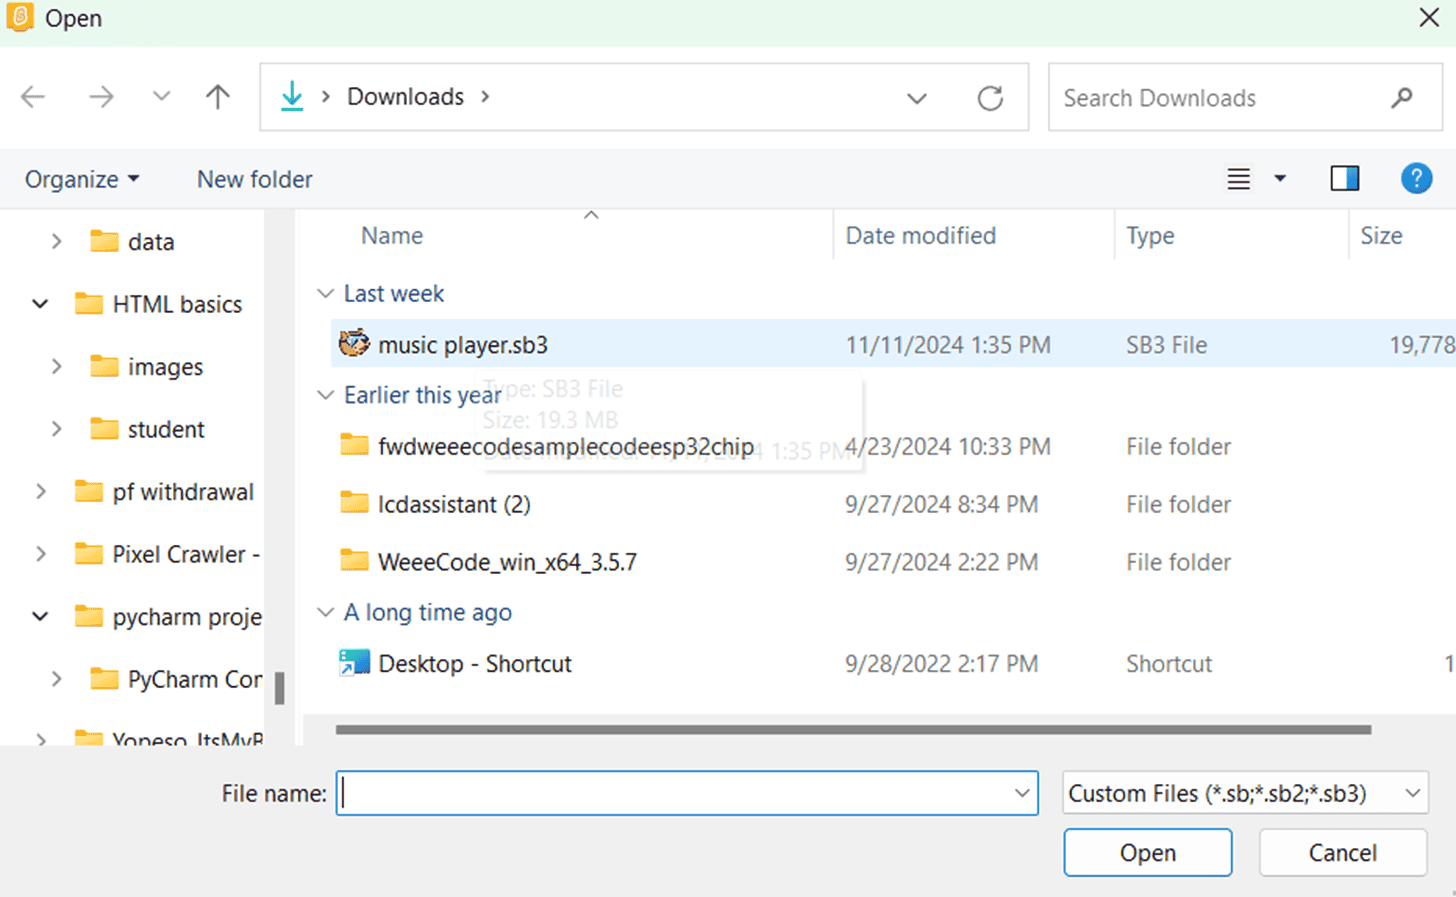
Task: Open the Organize menu
Action: (80, 179)
